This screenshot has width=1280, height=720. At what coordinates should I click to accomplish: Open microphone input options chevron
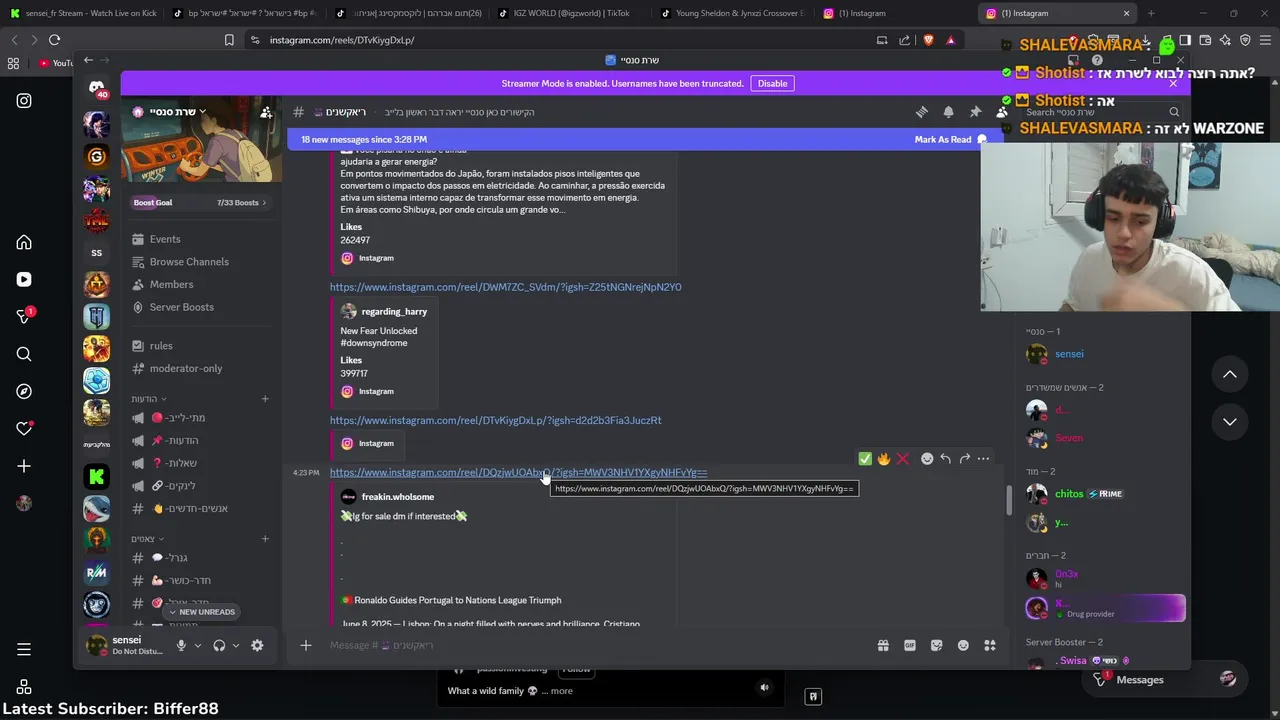coord(197,646)
